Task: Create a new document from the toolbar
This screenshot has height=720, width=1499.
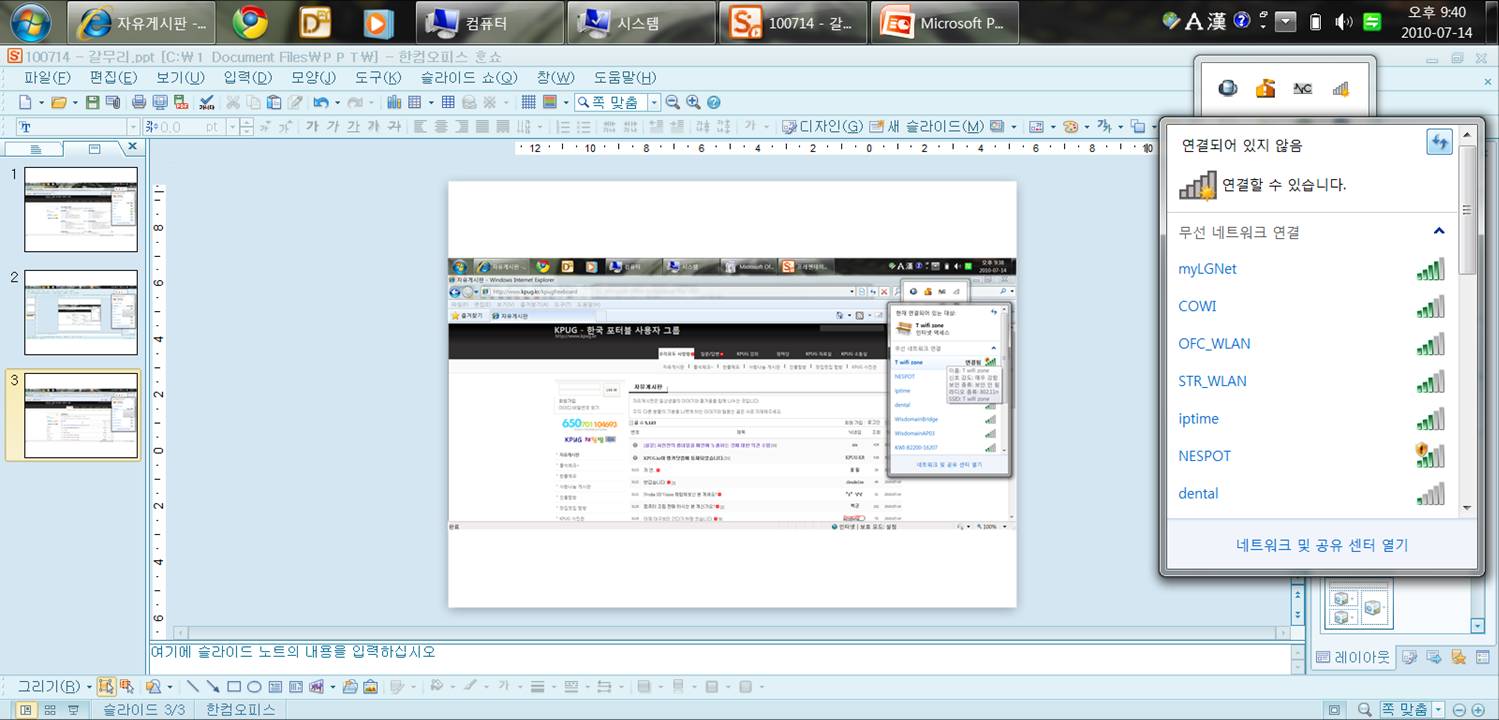Action: pyautogui.click(x=25, y=102)
